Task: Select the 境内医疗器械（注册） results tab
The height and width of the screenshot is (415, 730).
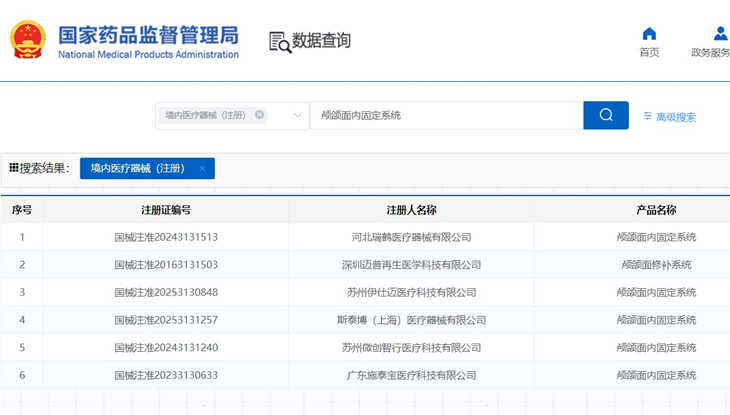Action: [137, 169]
